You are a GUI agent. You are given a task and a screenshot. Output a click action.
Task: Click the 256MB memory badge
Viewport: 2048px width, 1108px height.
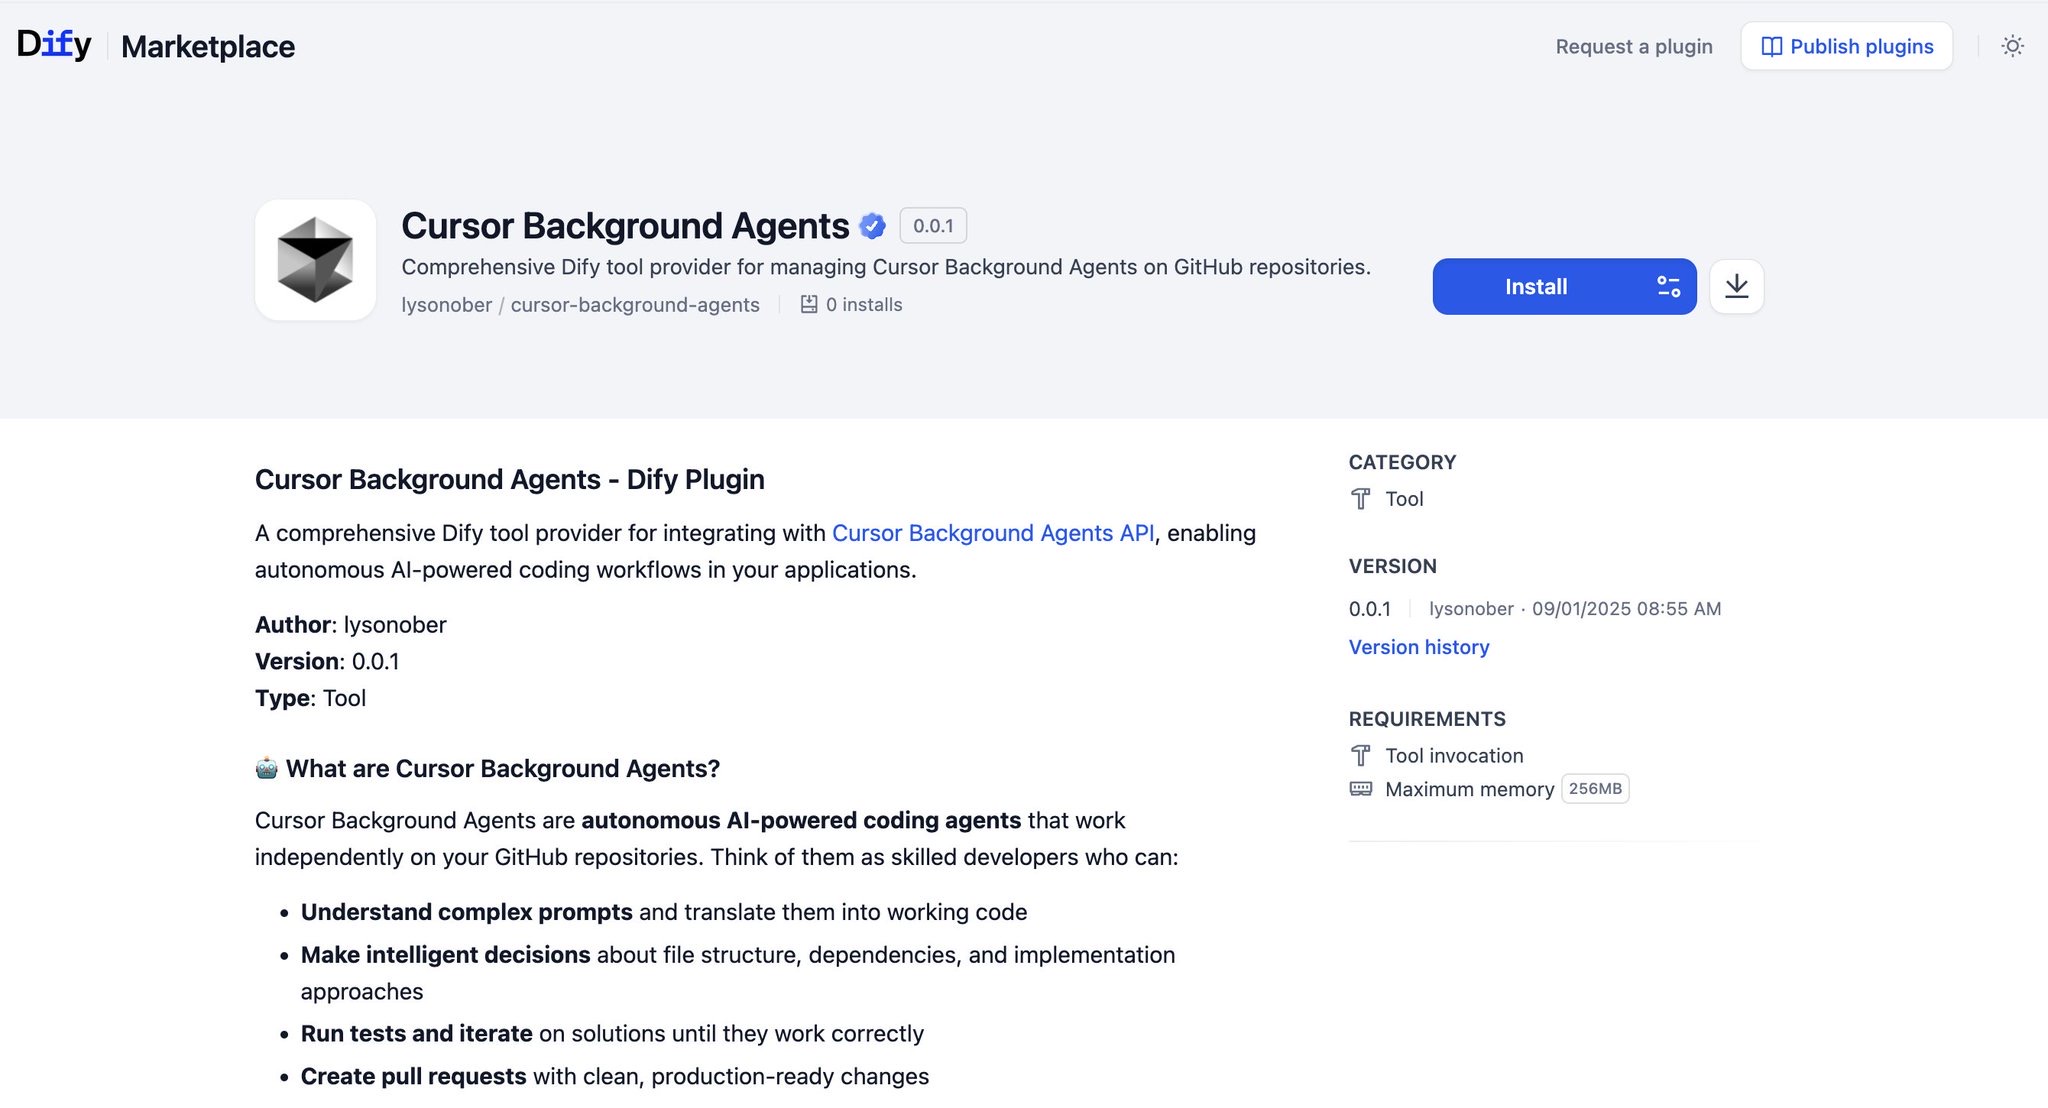click(x=1595, y=789)
